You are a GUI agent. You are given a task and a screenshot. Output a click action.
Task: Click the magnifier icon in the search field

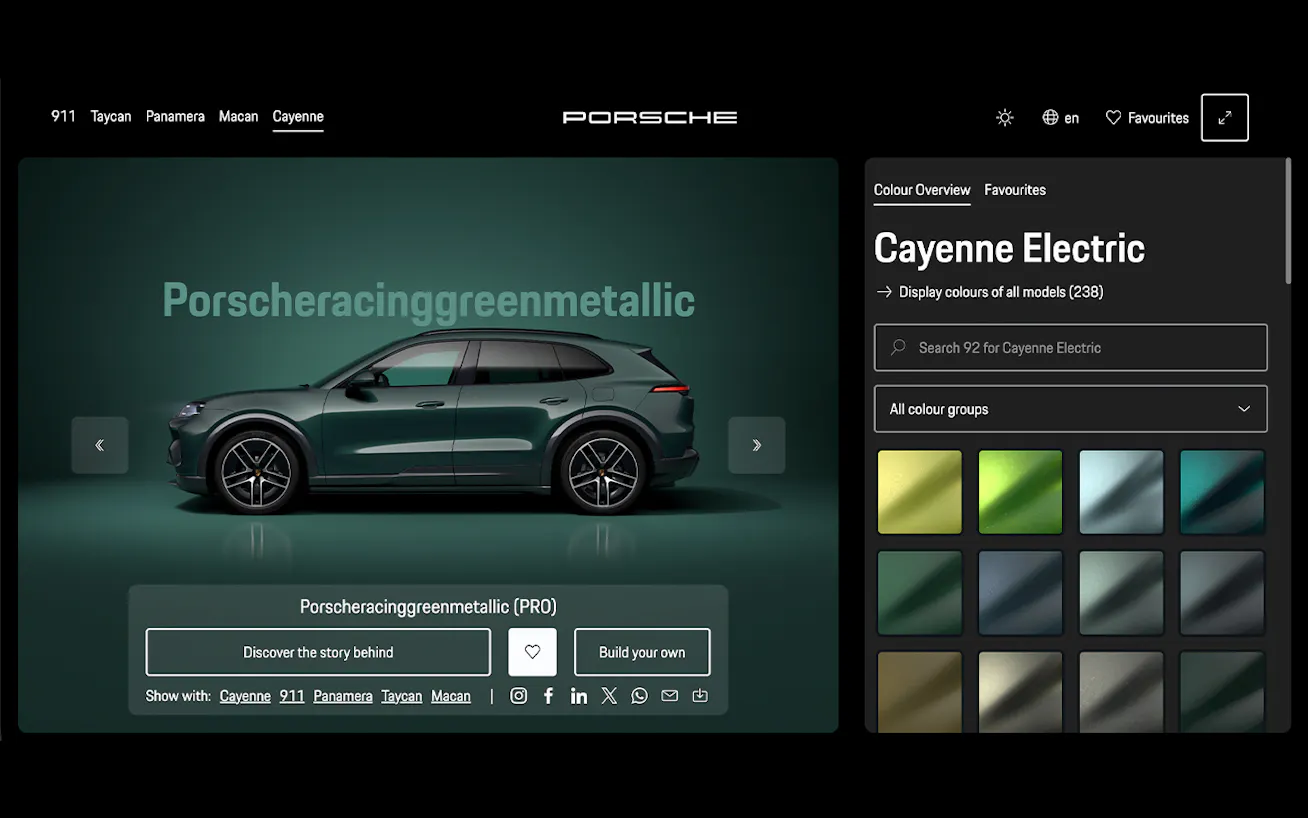coord(898,347)
